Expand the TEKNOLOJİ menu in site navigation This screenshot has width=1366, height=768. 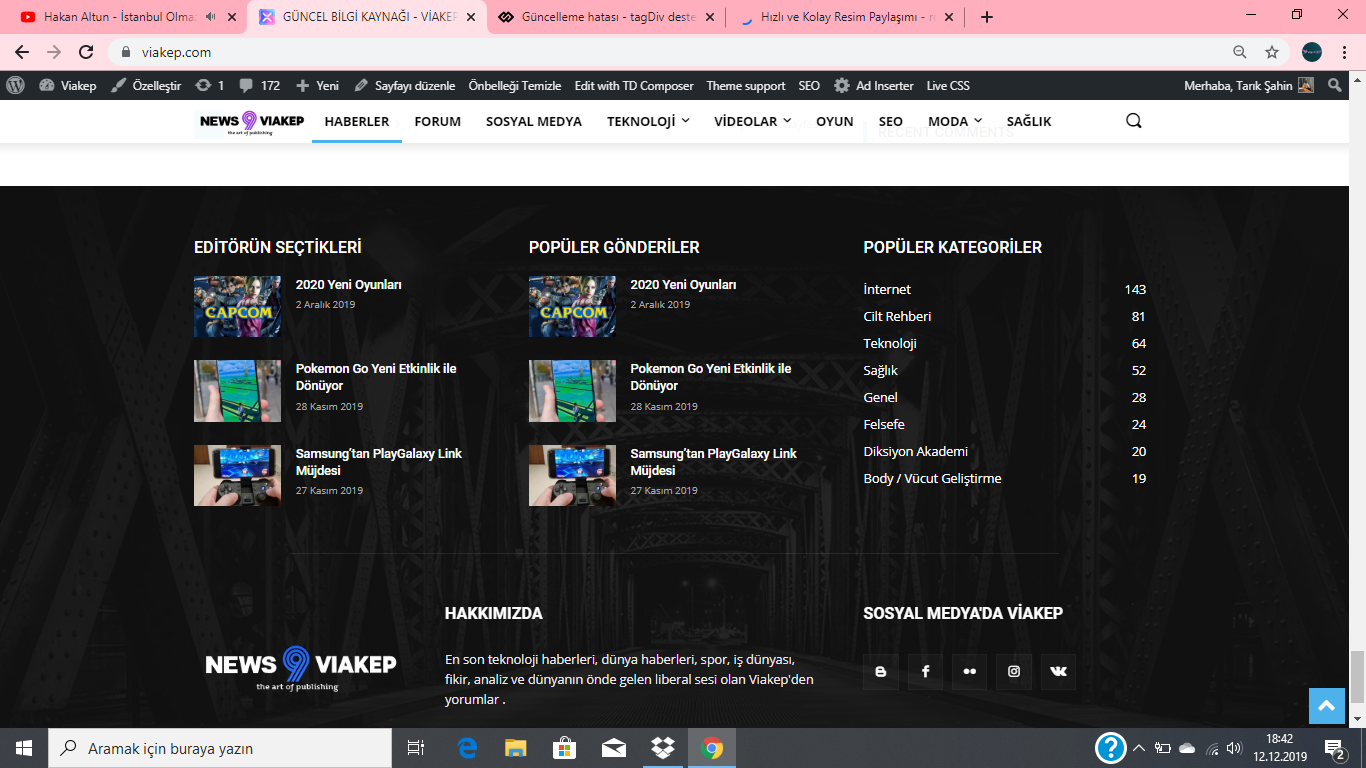pos(648,121)
